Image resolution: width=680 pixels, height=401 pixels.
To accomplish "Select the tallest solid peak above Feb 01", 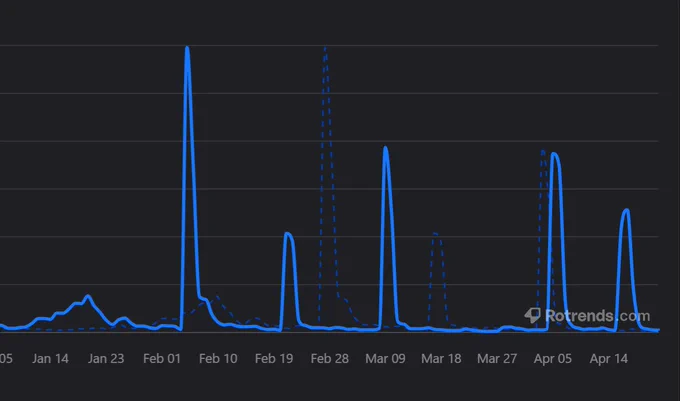I will (187, 48).
